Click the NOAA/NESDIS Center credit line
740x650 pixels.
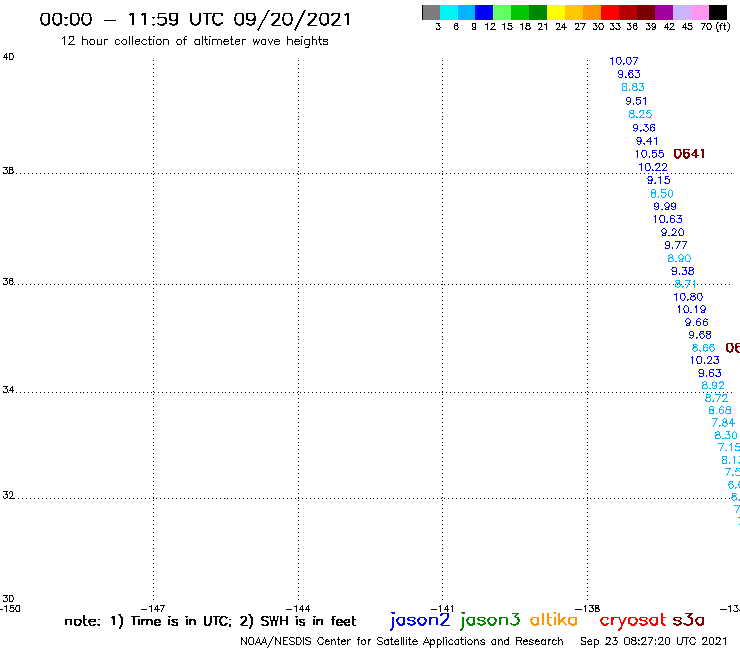[402, 641]
